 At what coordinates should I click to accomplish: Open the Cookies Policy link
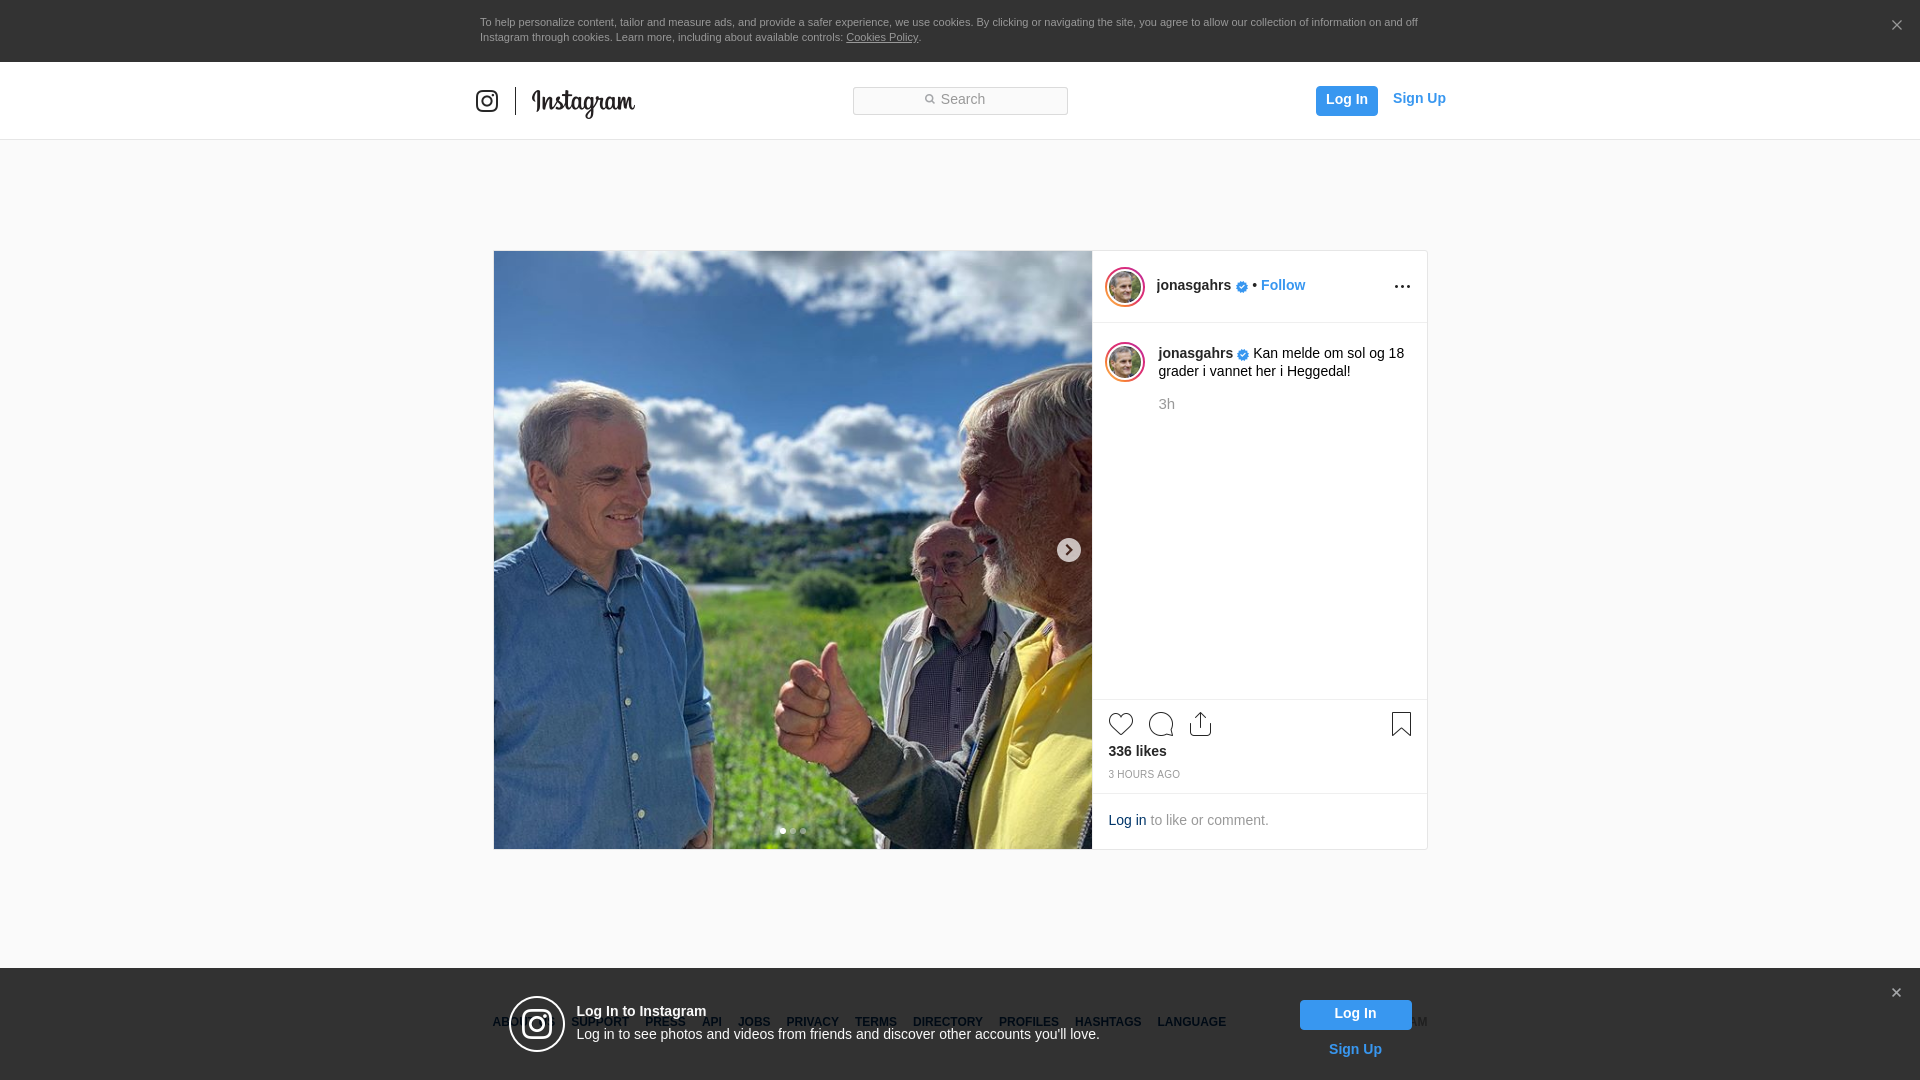(881, 37)
